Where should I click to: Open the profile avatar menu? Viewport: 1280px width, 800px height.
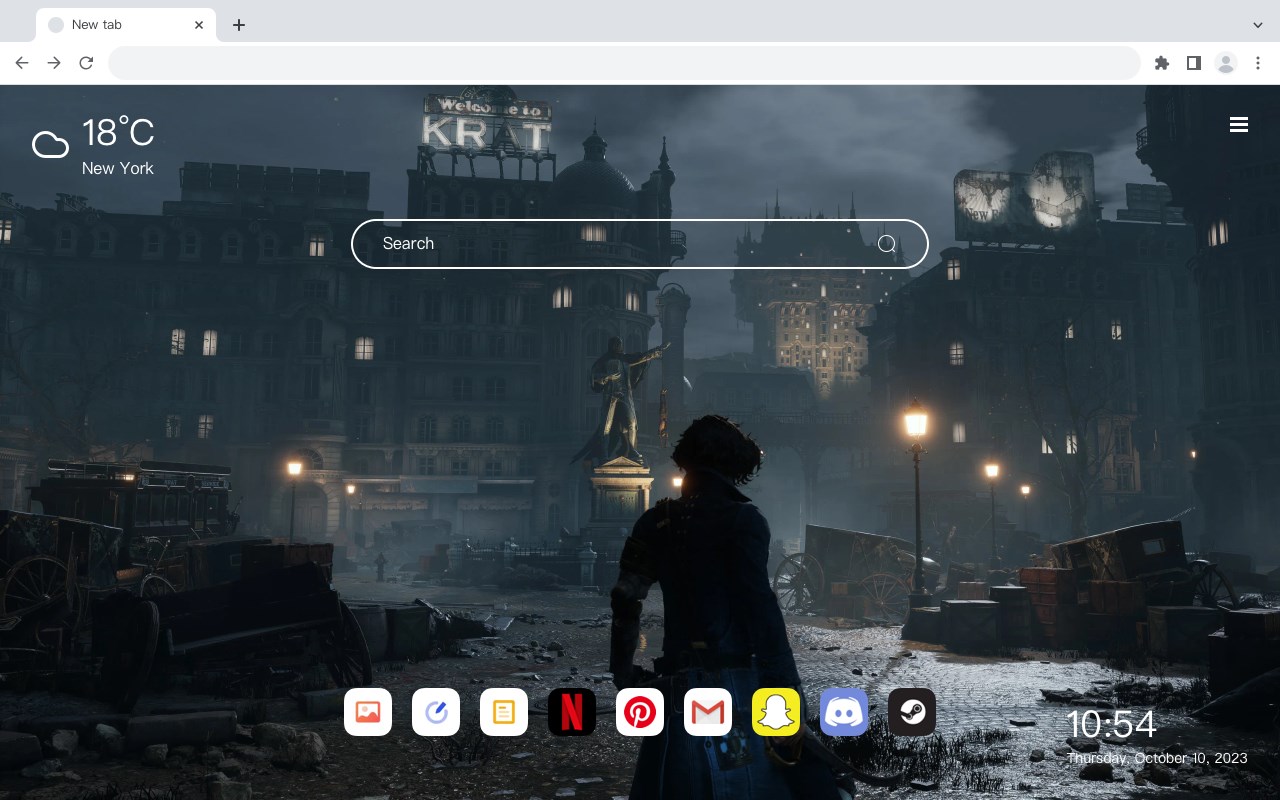[1226, 63]
